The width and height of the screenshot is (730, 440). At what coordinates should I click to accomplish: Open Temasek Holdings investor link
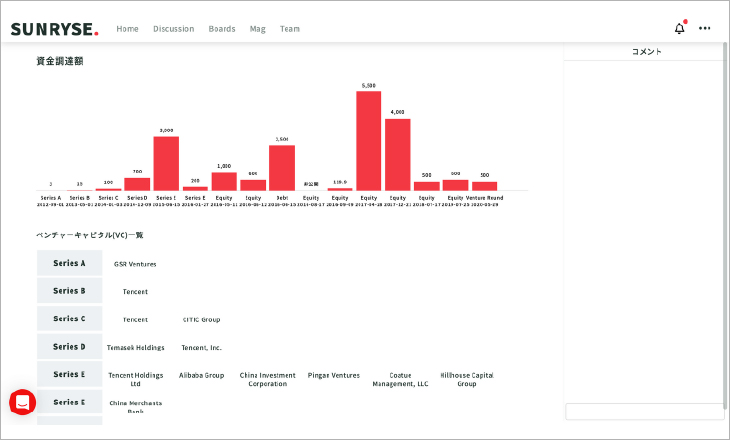click(x=135, y=347)
